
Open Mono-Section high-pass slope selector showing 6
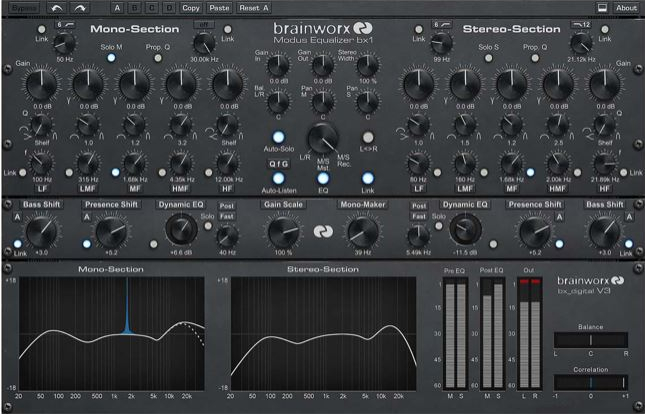pyautogui.click(x=65, y=25)
